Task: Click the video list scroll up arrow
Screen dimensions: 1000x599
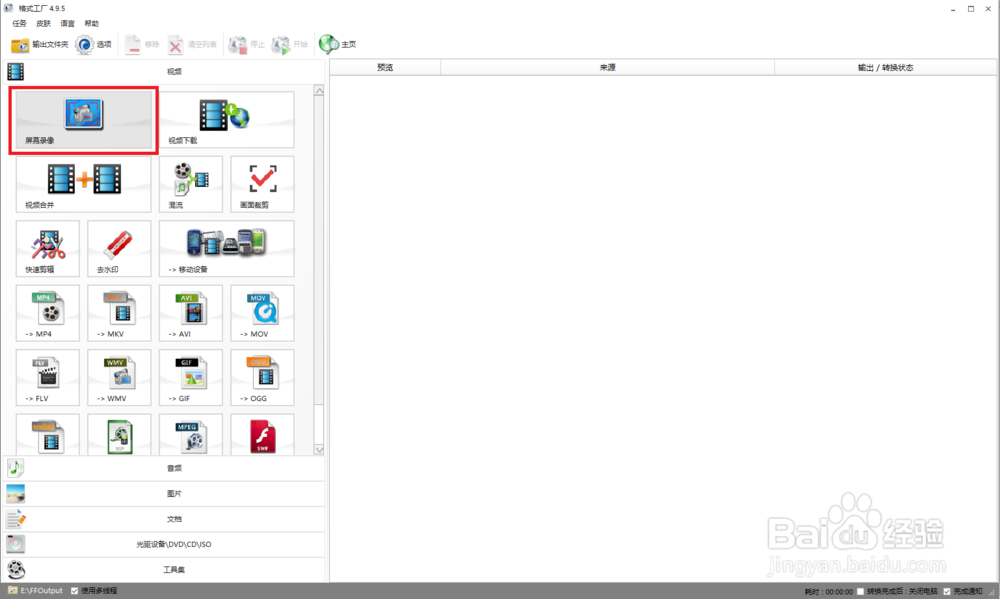Action: [320, 91]
